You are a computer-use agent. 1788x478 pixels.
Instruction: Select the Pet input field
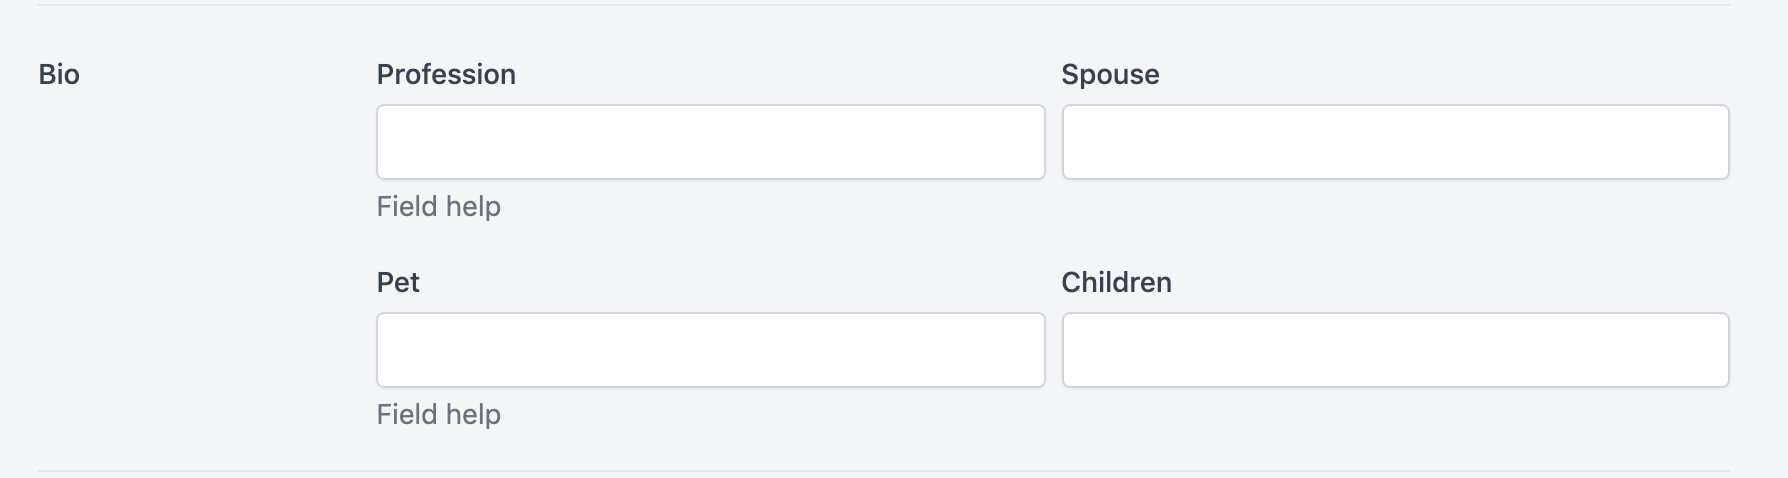tap(710, 350)
